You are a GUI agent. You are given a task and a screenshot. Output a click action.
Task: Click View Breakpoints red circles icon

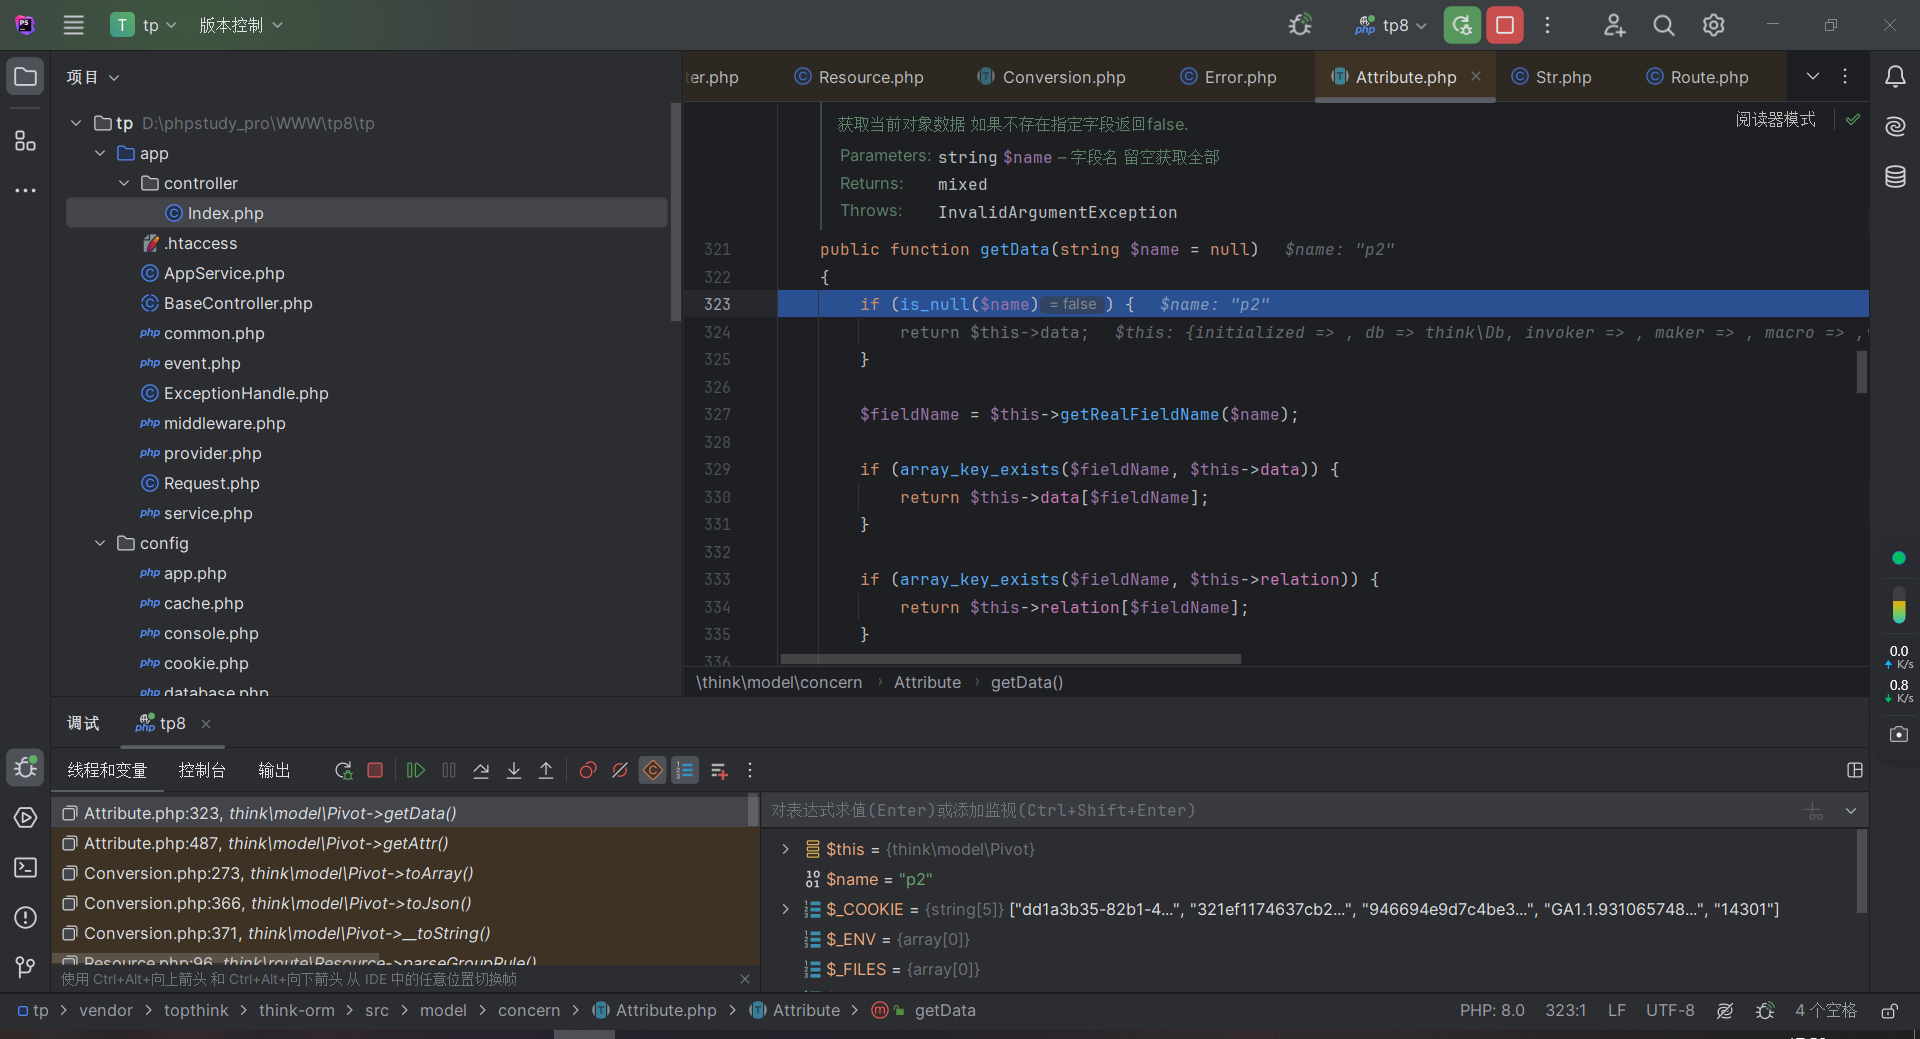(x=588, y=770)
